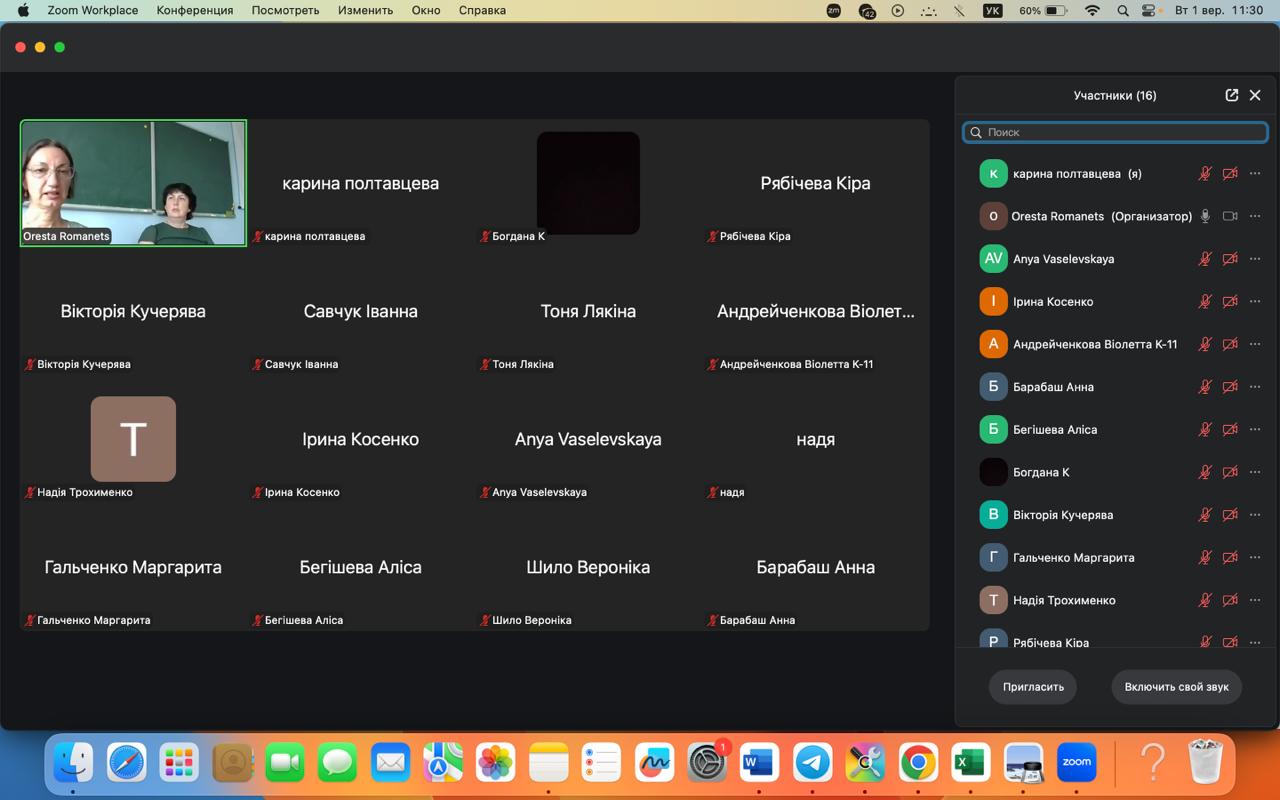The width and height of the screenshot is (1280, 800).
Task: Toggle muted mic icon for карина полтавцева
Action: [x=1205, y=173]
